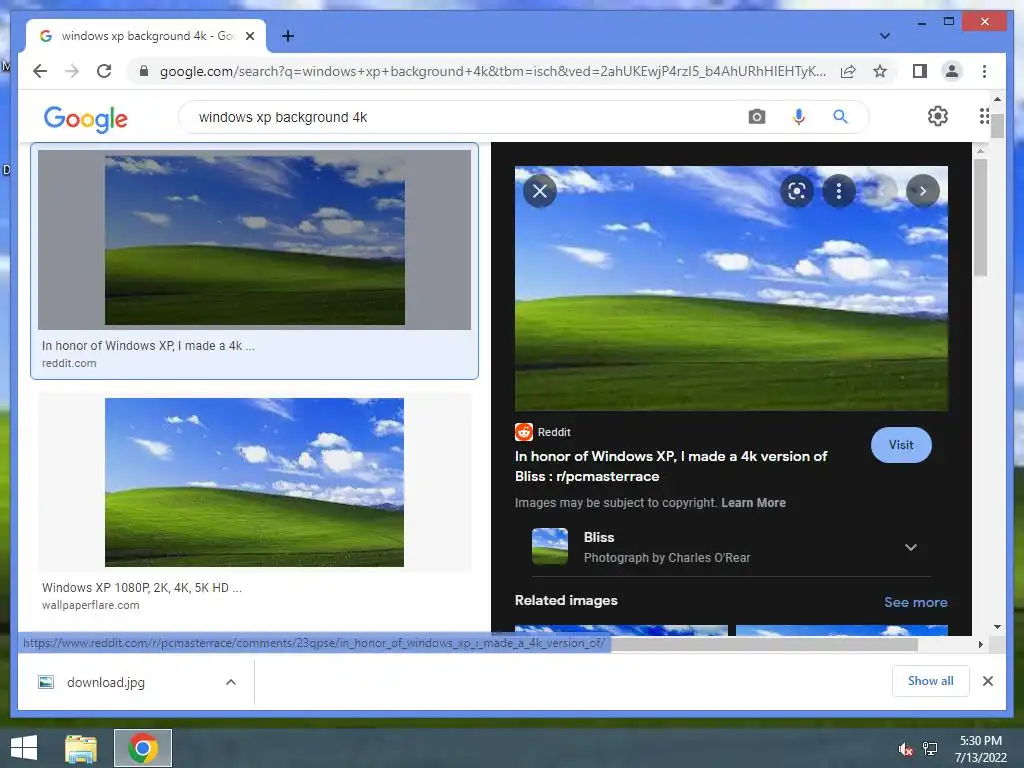Open the 'Windows XP 1080P, 2K, 4K' caption
This screenshot has height=768, width=1024.
tap(142, 588)
